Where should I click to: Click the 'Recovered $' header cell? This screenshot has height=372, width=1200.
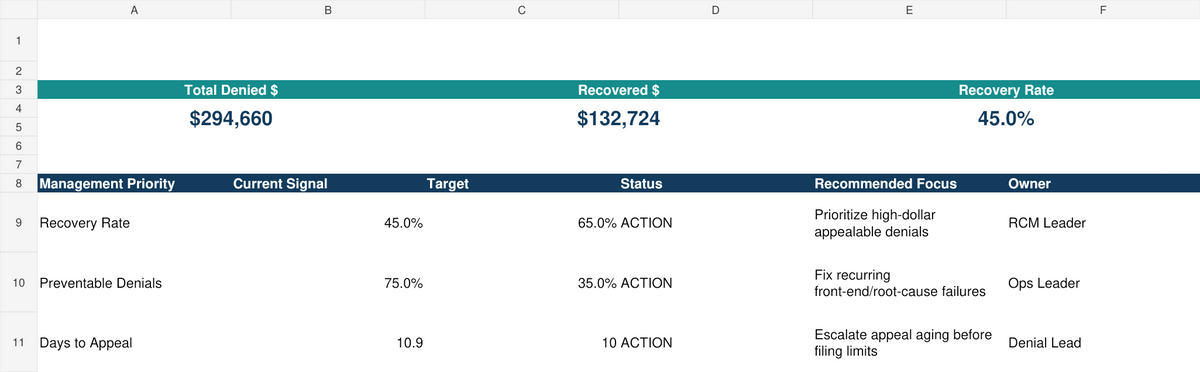tap(618, 90)
